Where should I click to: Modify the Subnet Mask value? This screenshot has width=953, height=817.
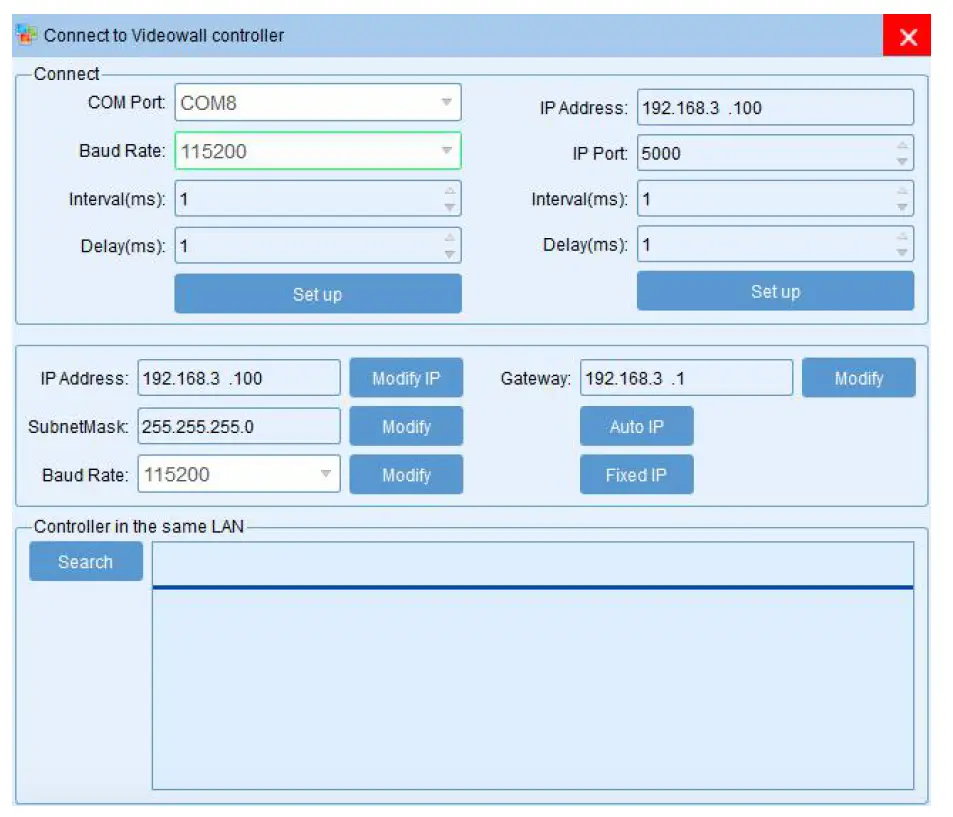coord(406,426)
